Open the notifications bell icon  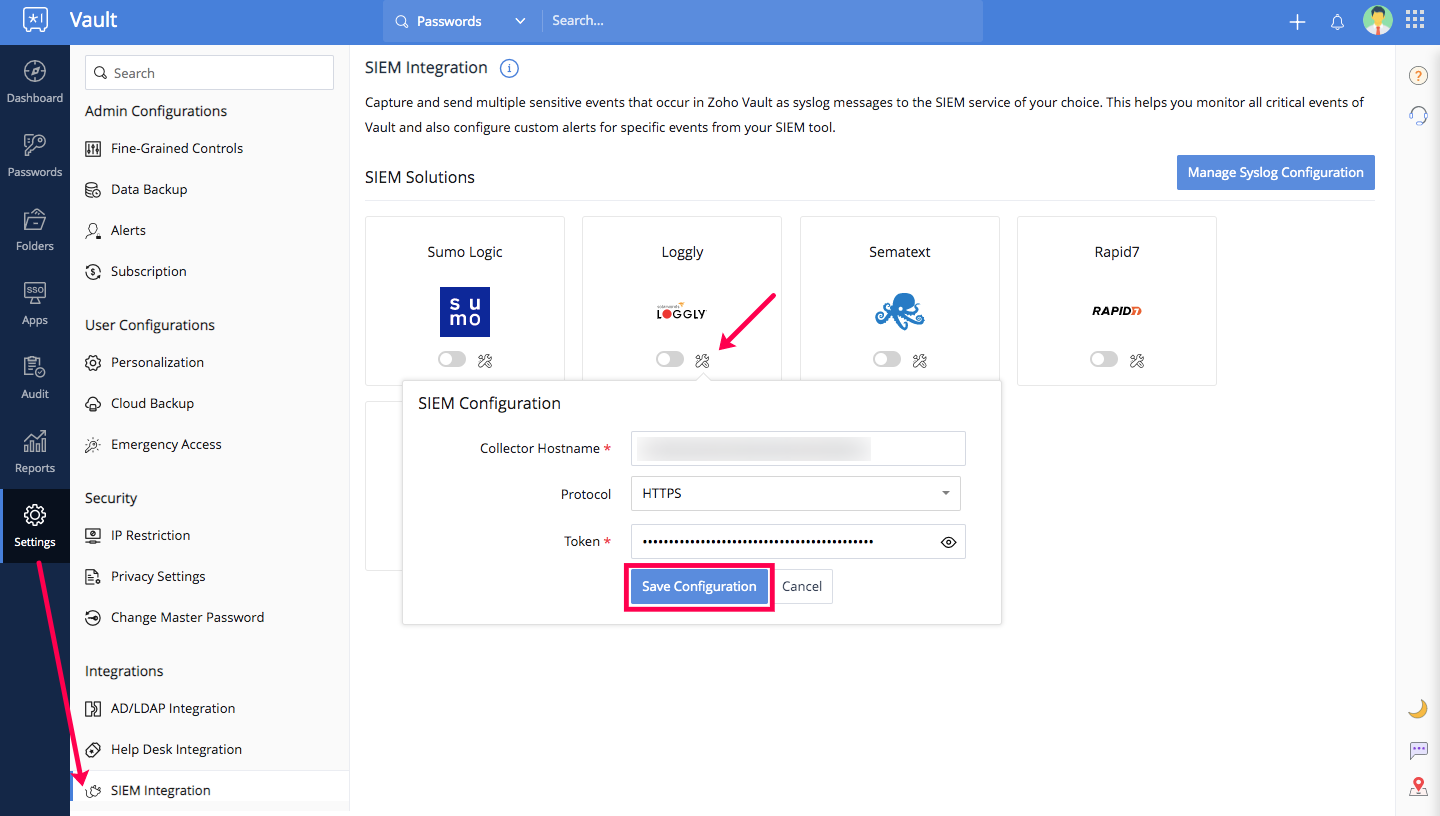pyautogui.click(x=1337, y=22)
